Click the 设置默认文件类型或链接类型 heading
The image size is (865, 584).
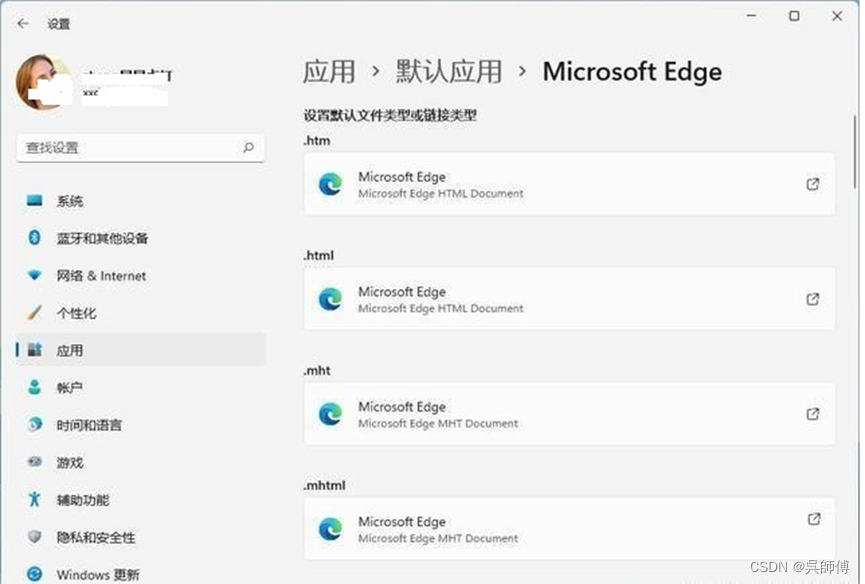[390, 115]
